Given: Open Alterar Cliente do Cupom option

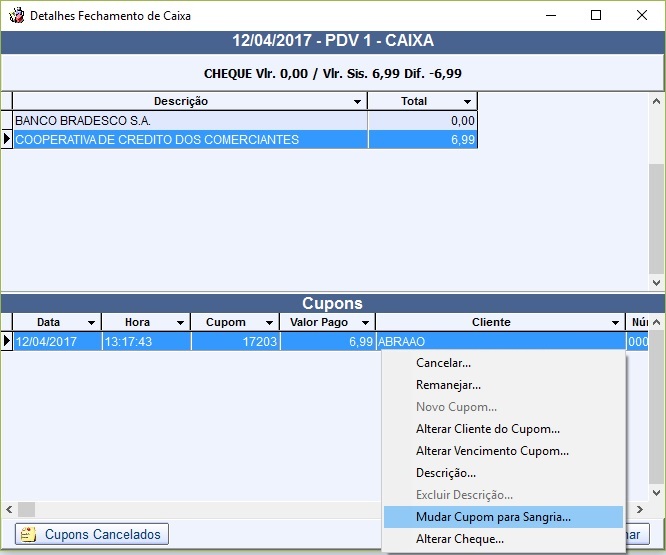Looking at the screenshot, I should click(487, 429).
